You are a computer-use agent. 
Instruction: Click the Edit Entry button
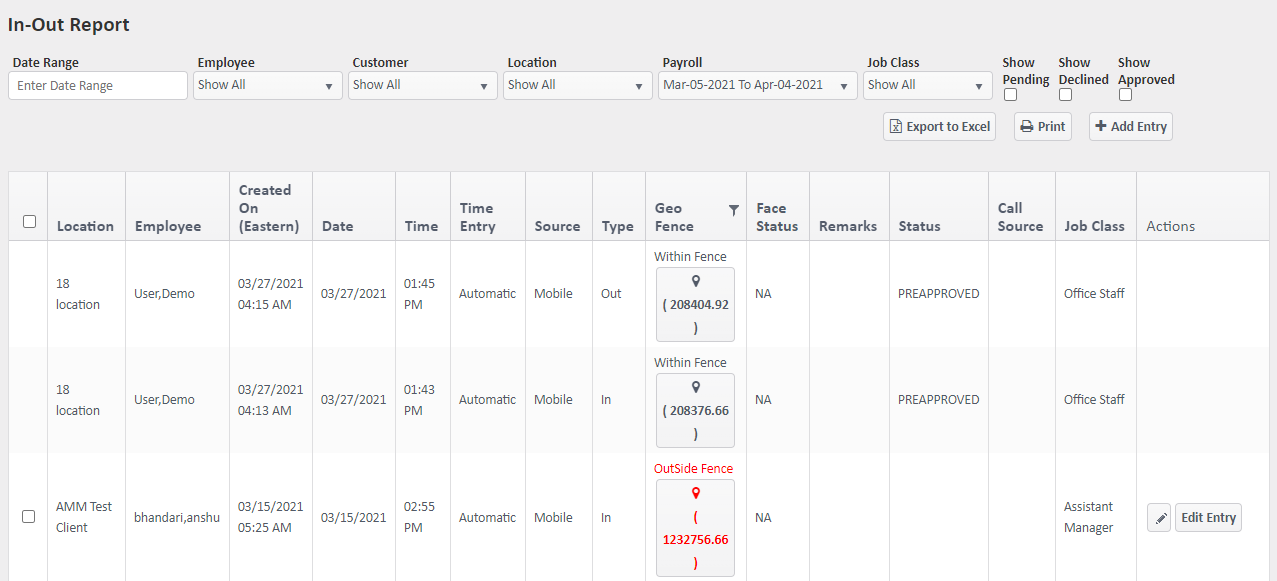click(1207, 517)
